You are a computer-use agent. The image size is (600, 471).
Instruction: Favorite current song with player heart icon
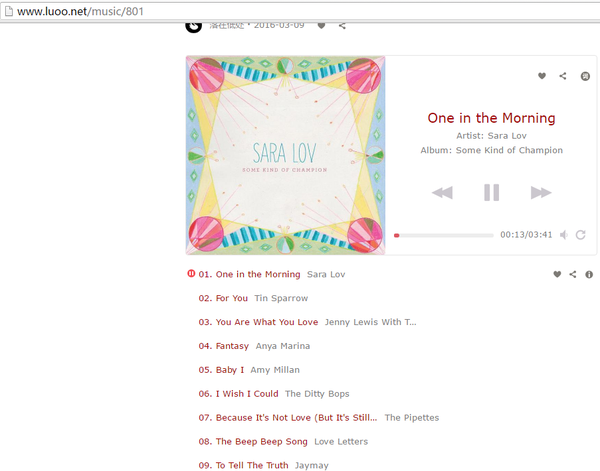click(542, 76)
